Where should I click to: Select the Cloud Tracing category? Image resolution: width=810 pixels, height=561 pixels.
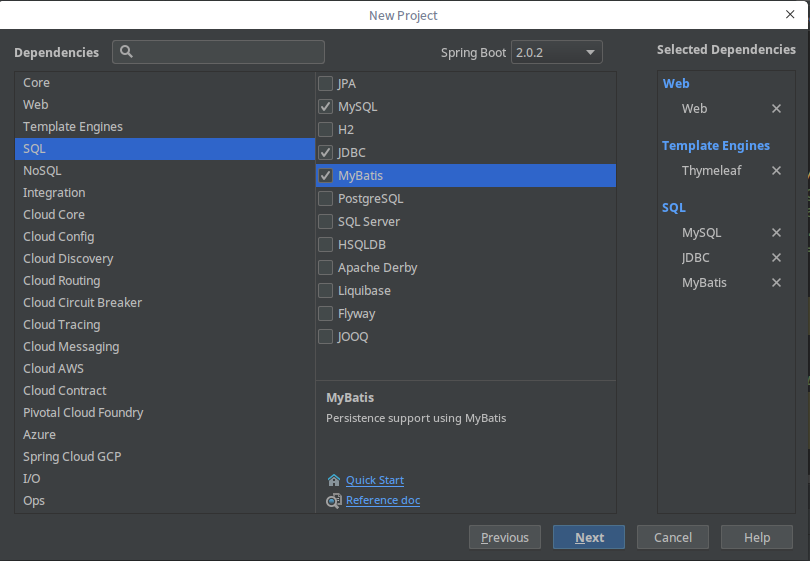pos(165,324)
